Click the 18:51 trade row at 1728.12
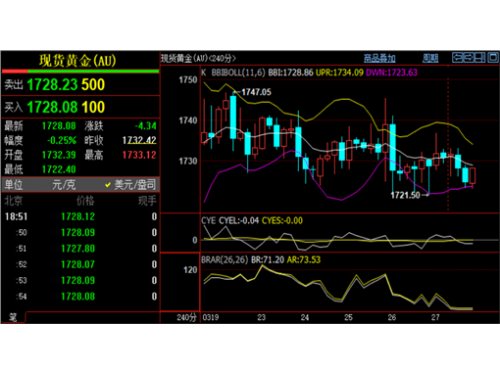Image resolution: width=500 pixels, height=375 pixels. (81, 217)
